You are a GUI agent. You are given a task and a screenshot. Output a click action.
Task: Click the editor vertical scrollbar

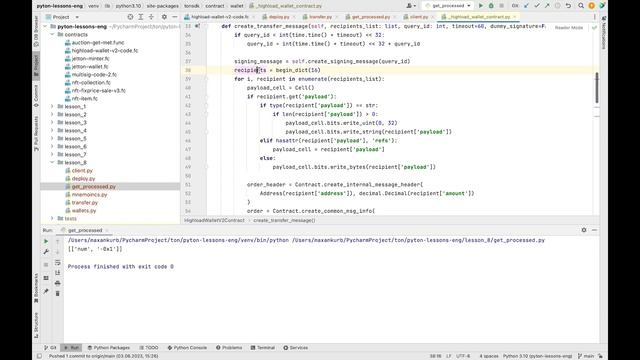point(596,88)
